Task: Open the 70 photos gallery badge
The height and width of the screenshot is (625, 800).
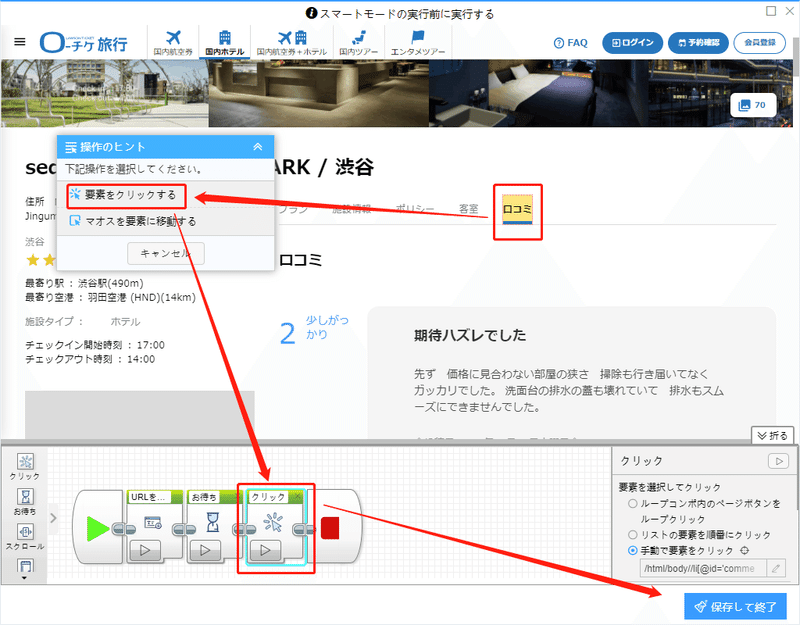Action: pos(753,105)
